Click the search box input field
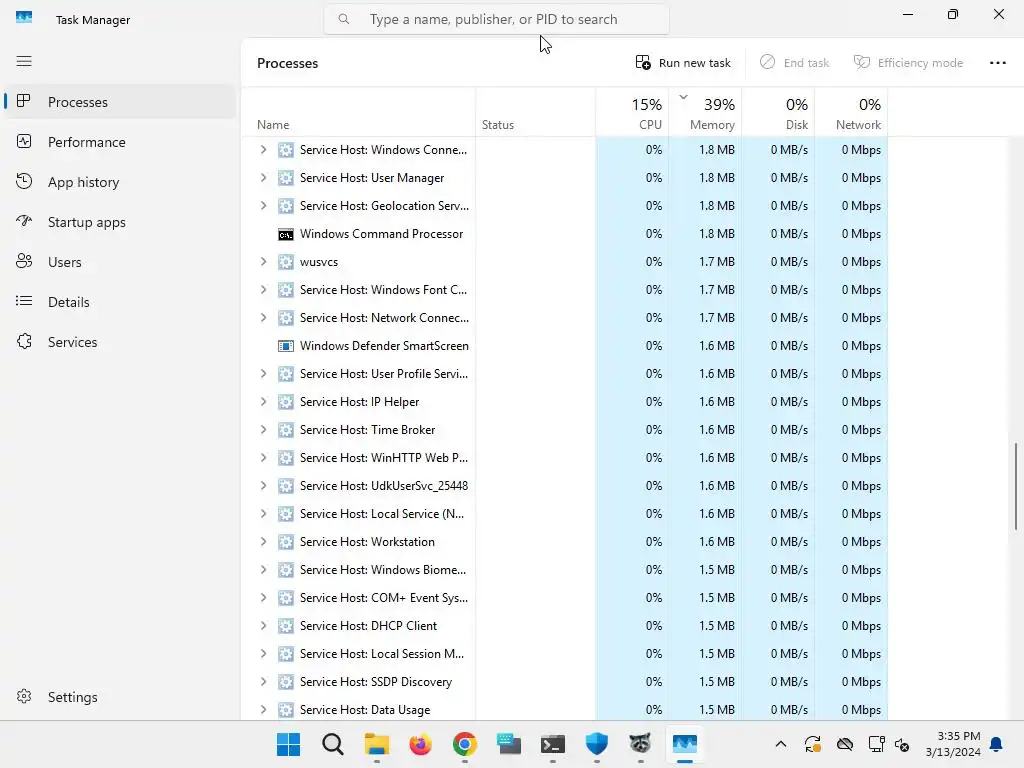1024x768 pixels. coord(496,20)
